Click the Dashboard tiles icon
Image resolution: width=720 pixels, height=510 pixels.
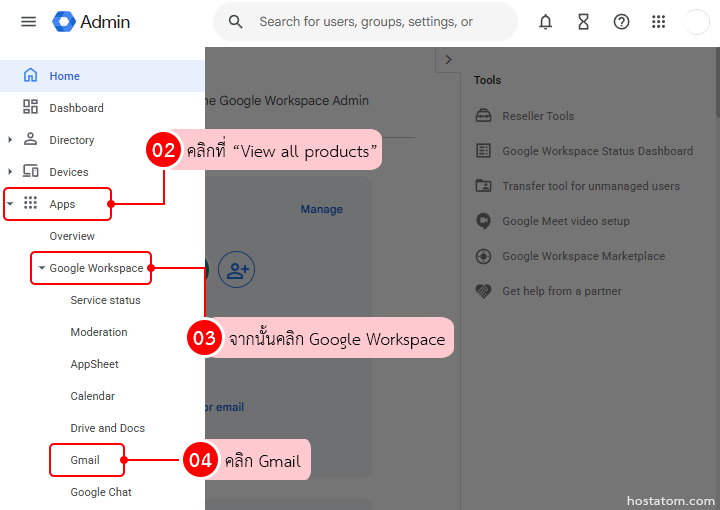(x=30, y=107)
